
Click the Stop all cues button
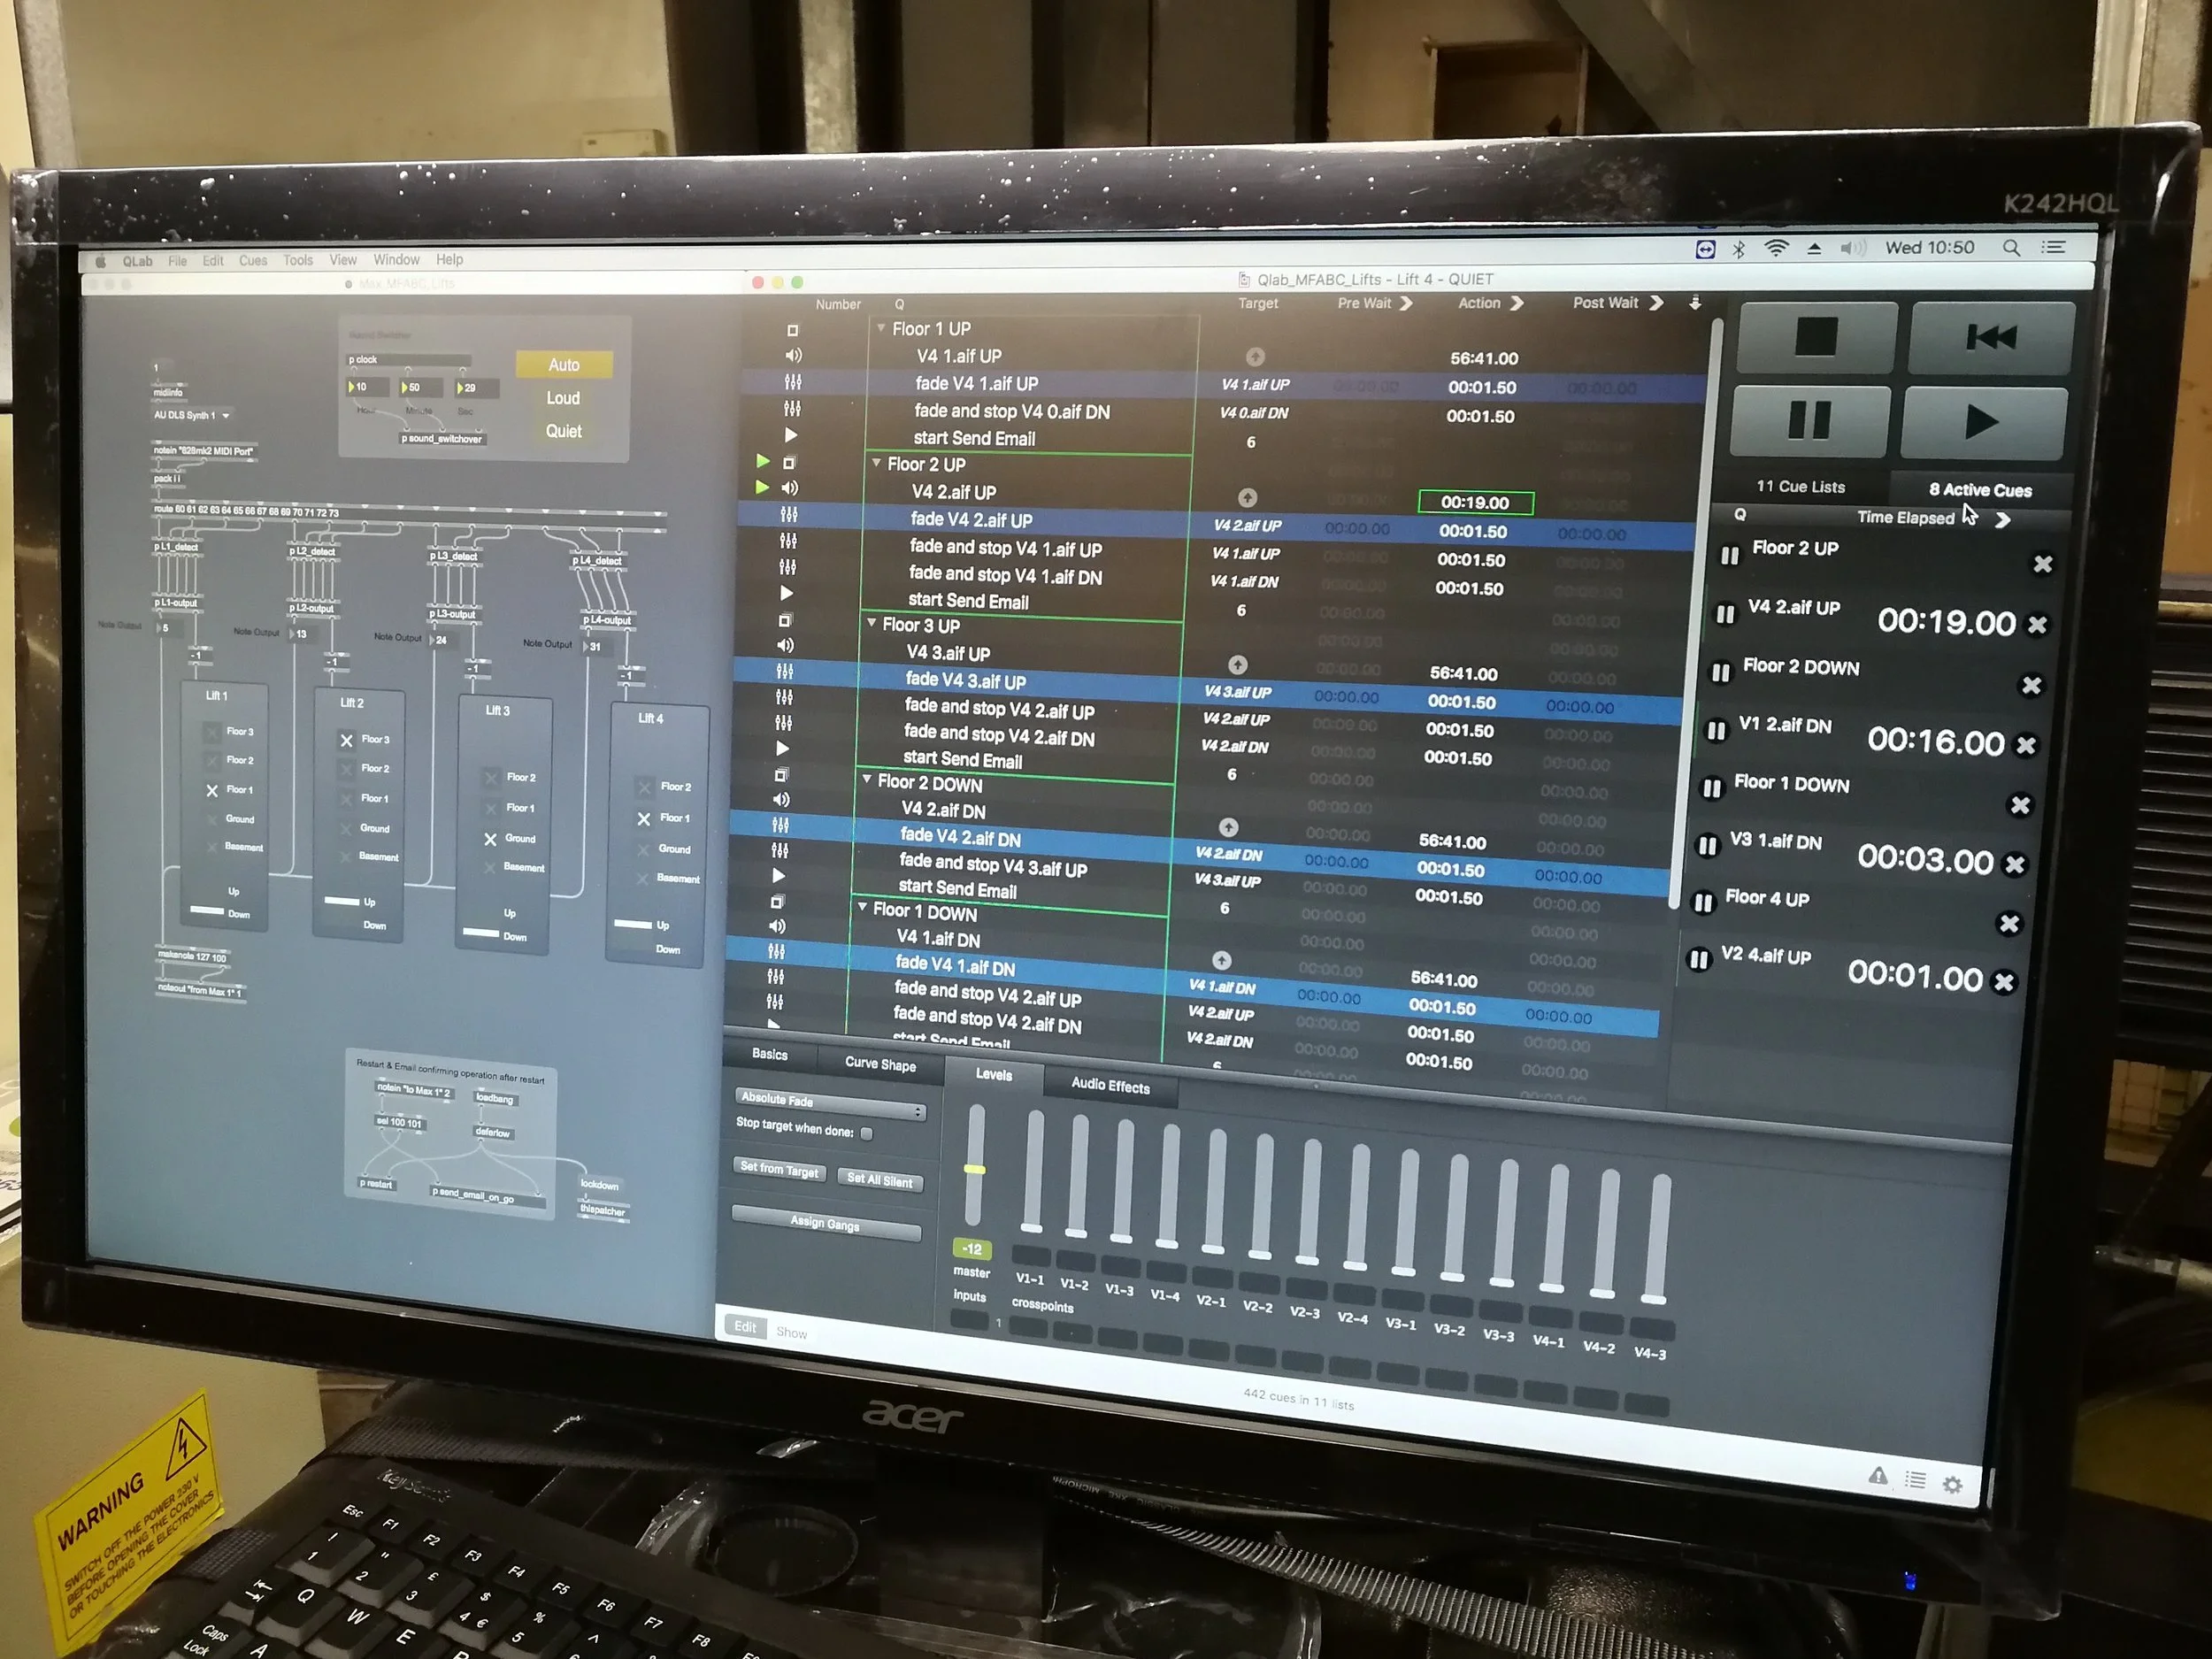[1816, 336]
